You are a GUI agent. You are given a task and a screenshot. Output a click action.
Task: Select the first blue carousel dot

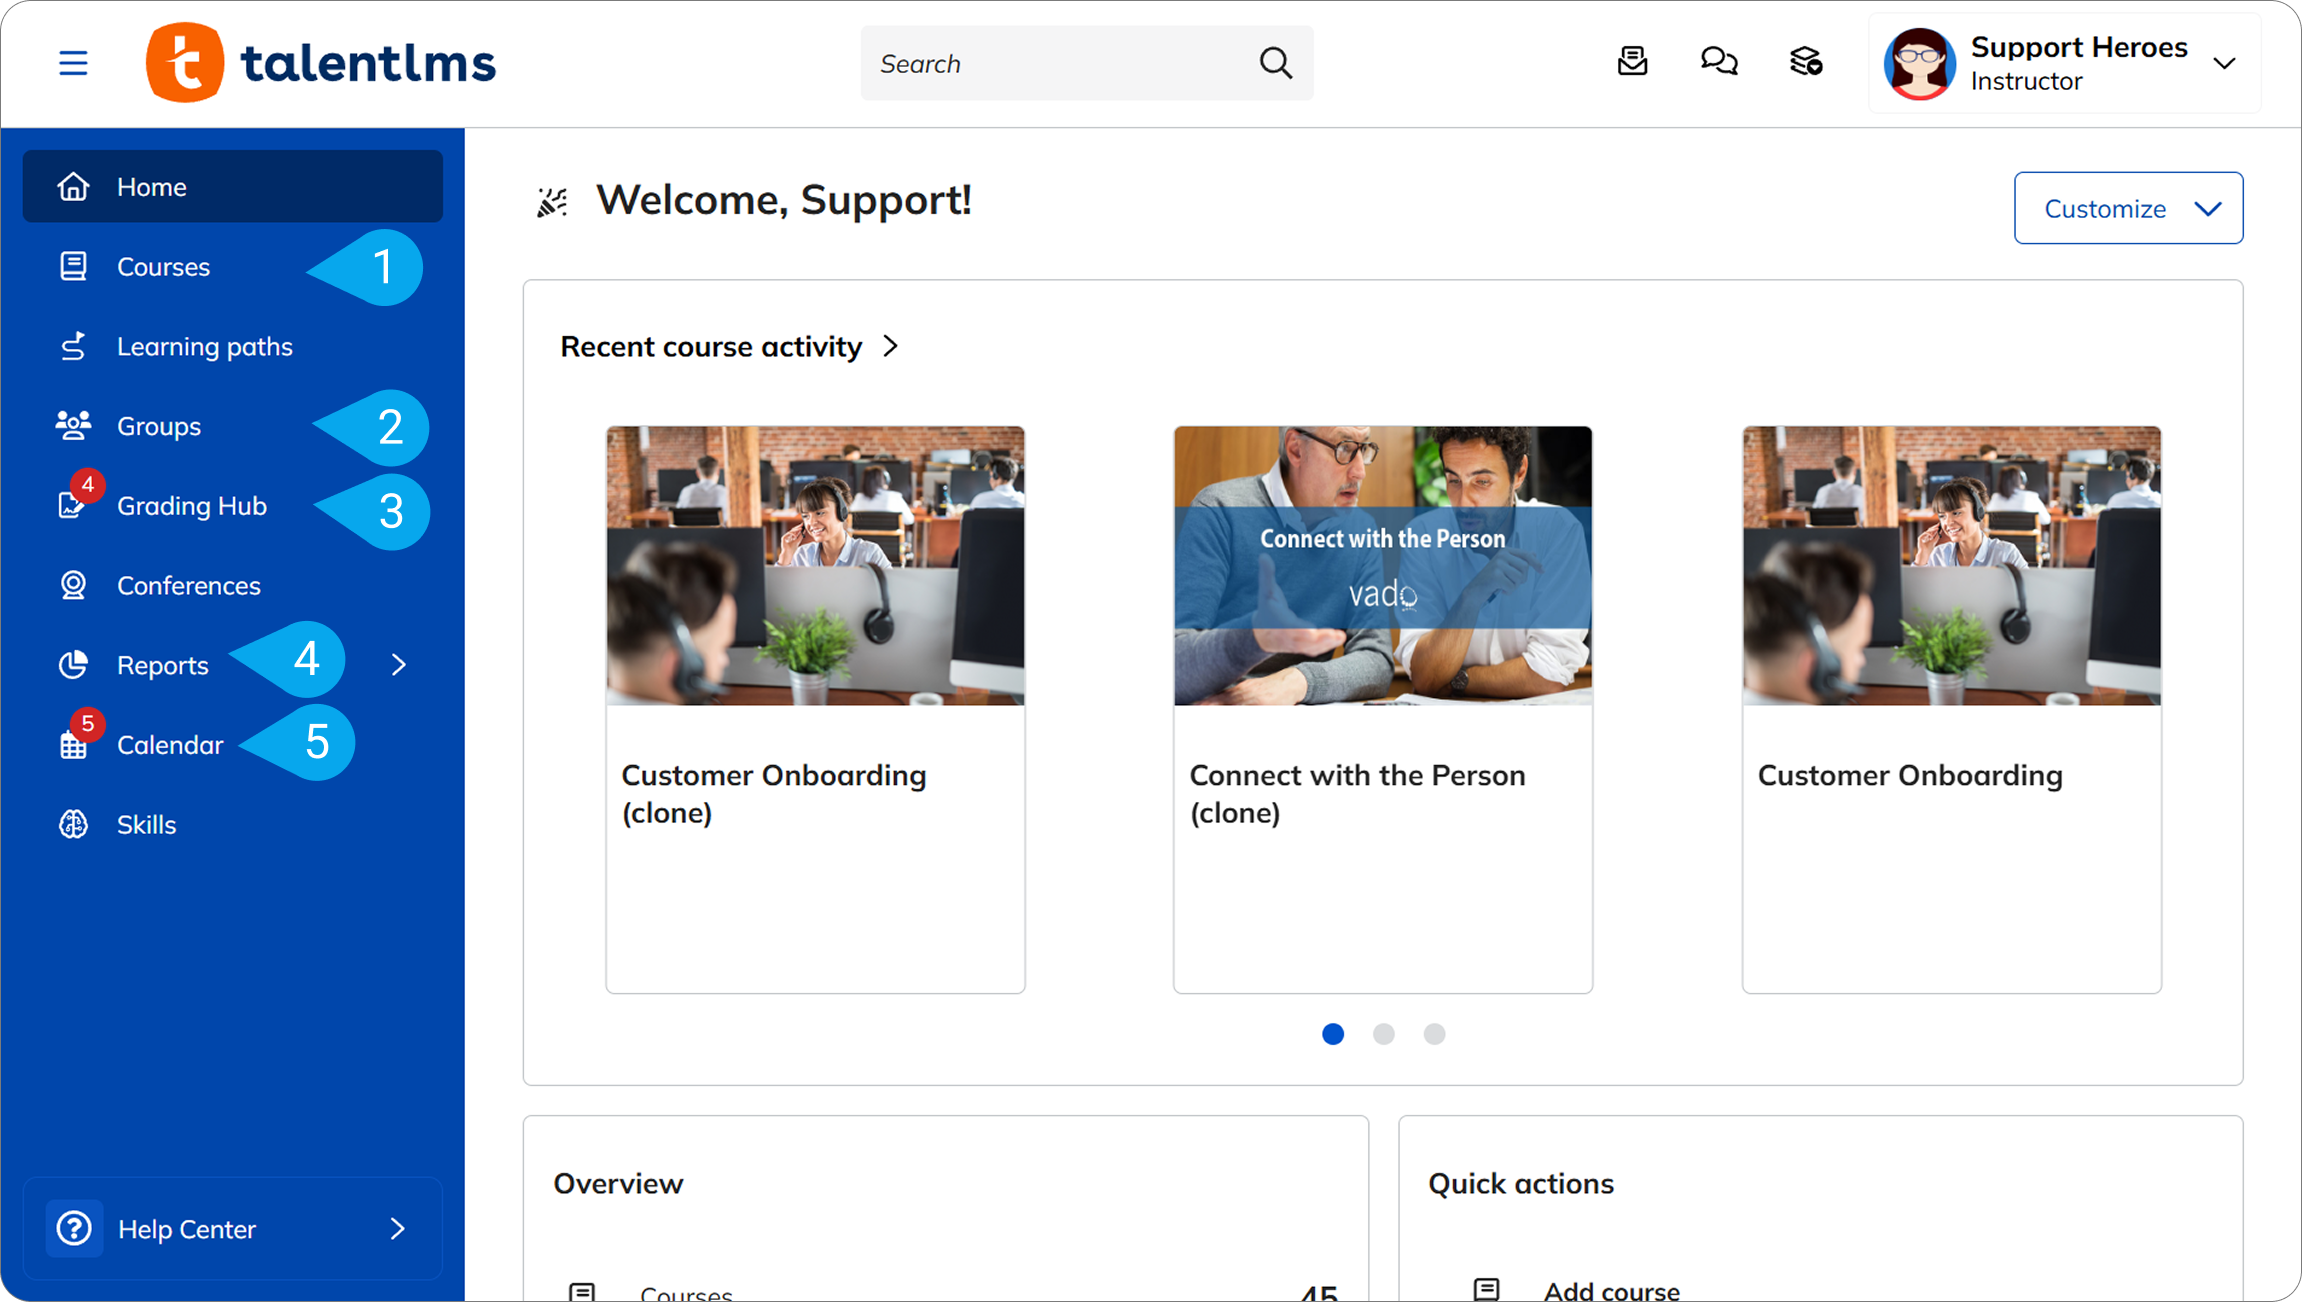[x=1332, y=1034]
